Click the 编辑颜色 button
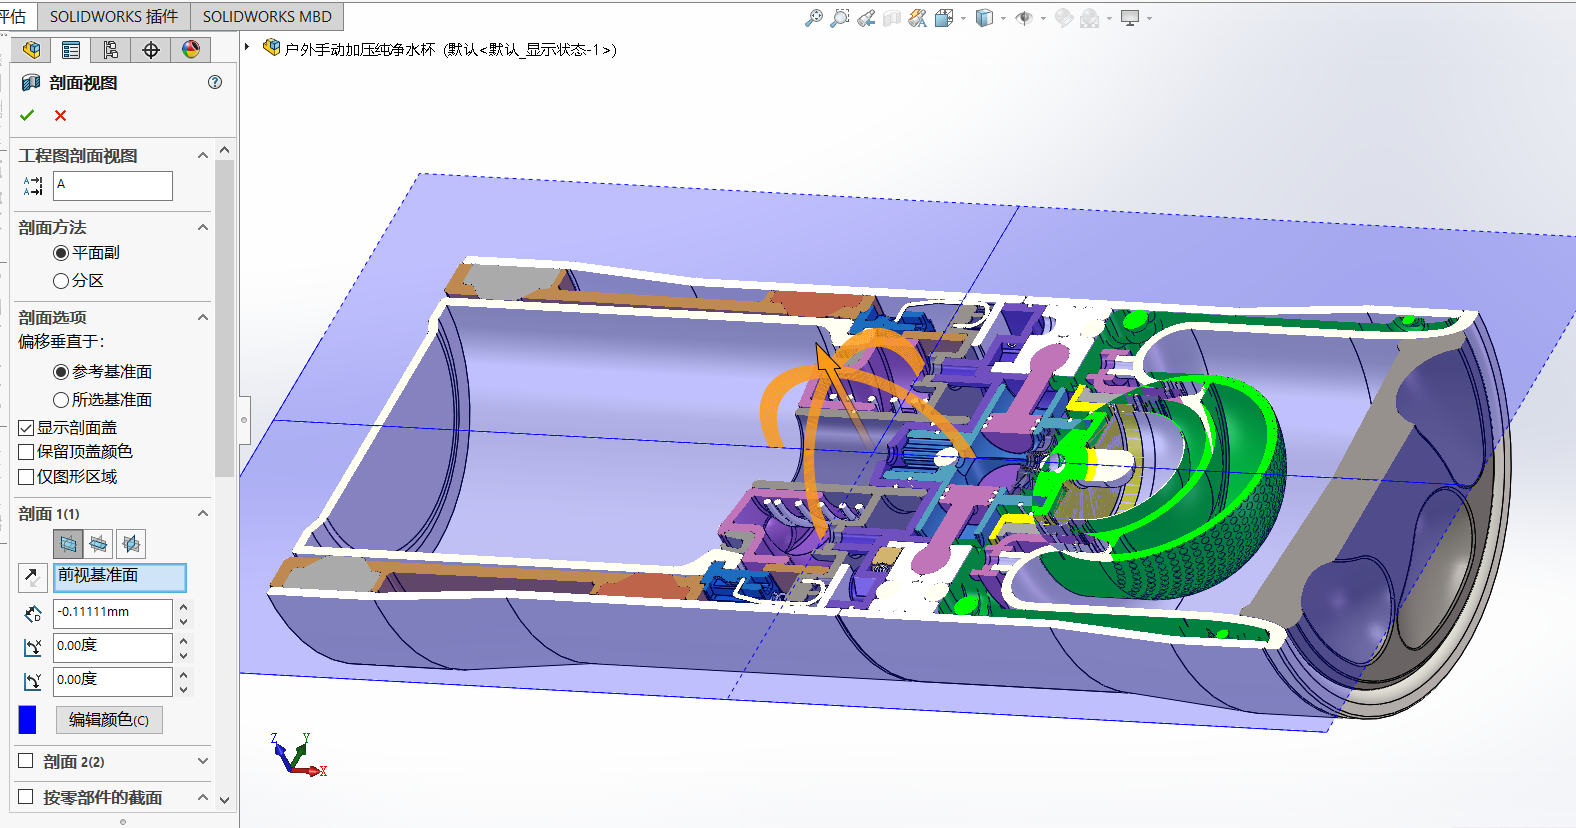The image size is (1576, 828). point(109,720)
